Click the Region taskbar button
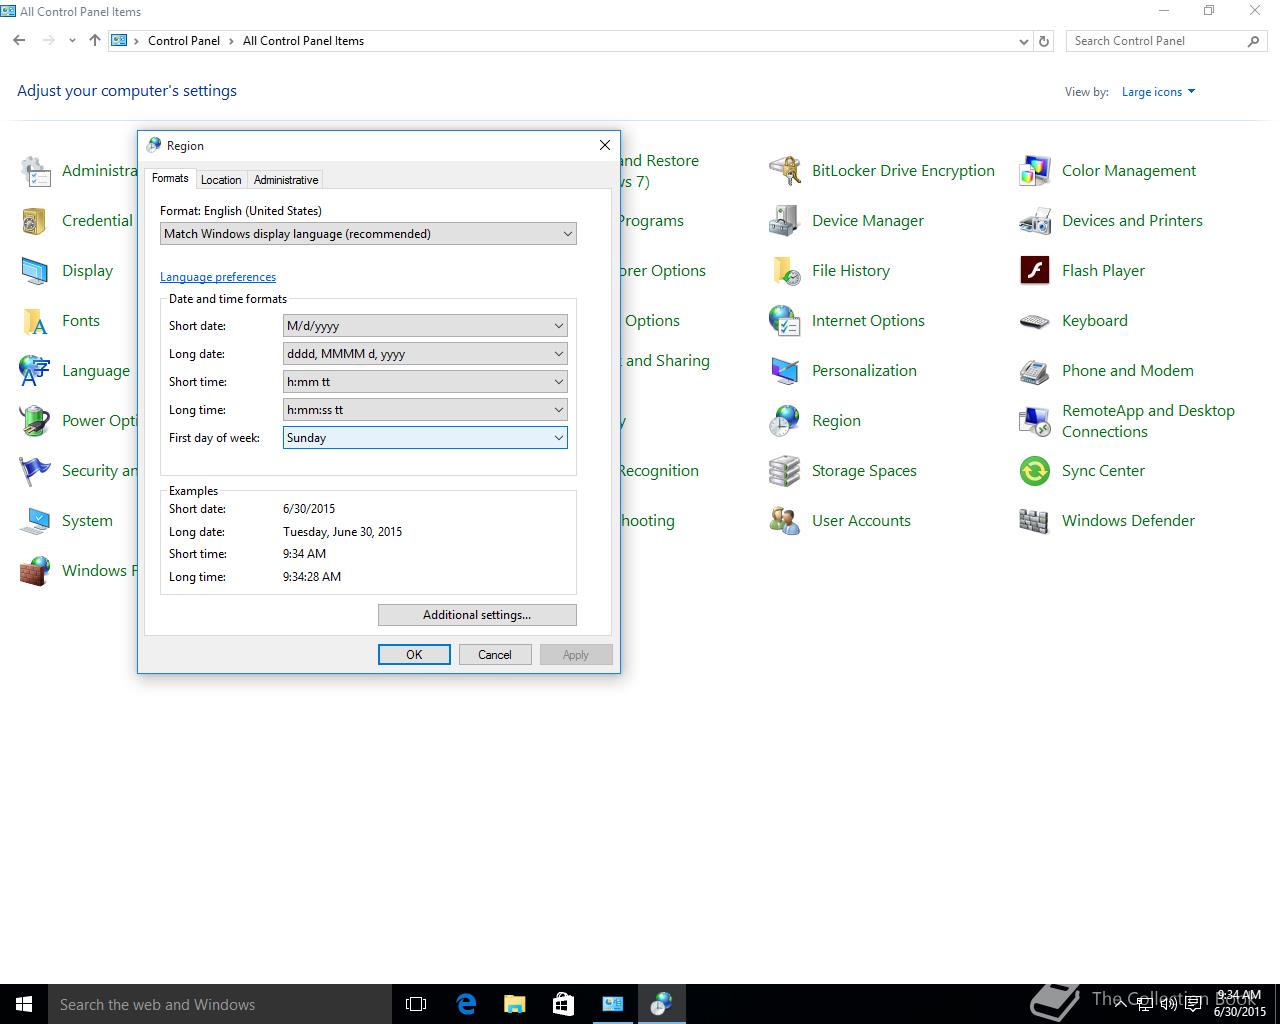 coord(661,1004)
